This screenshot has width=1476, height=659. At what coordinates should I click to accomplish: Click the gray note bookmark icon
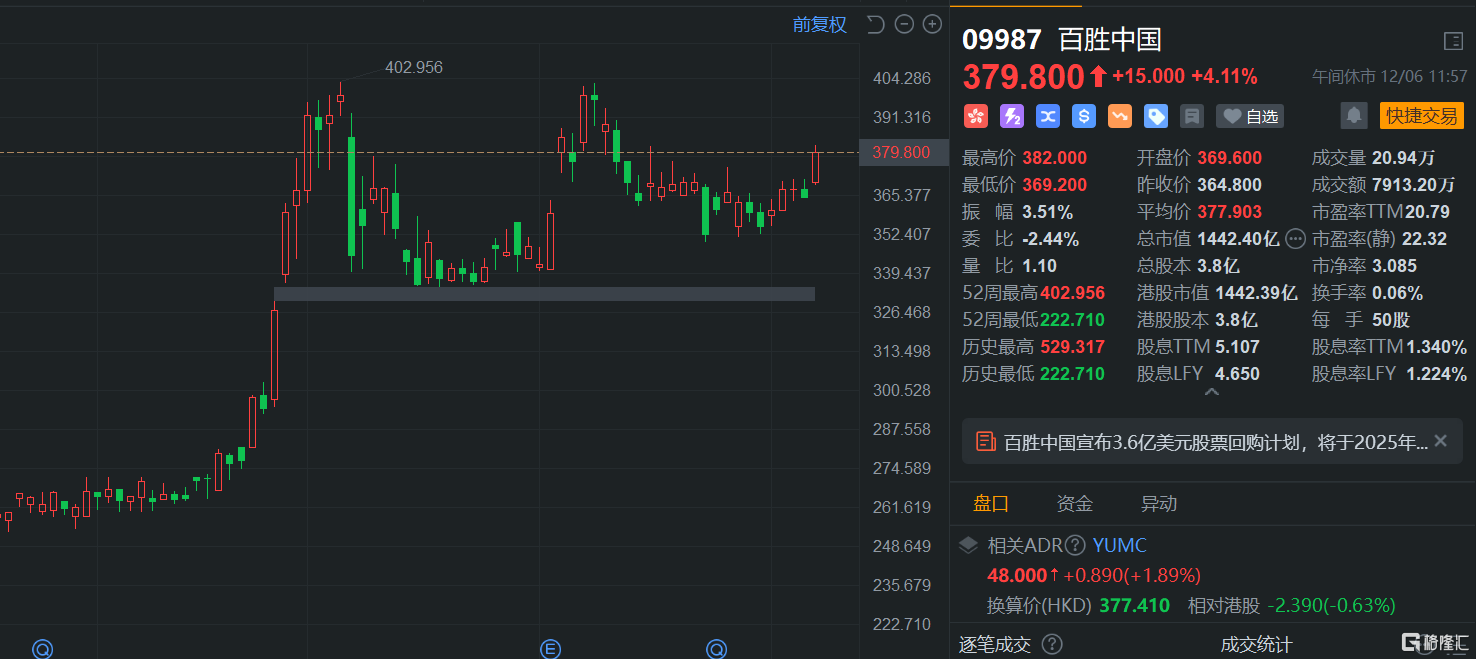(1191, 116)
